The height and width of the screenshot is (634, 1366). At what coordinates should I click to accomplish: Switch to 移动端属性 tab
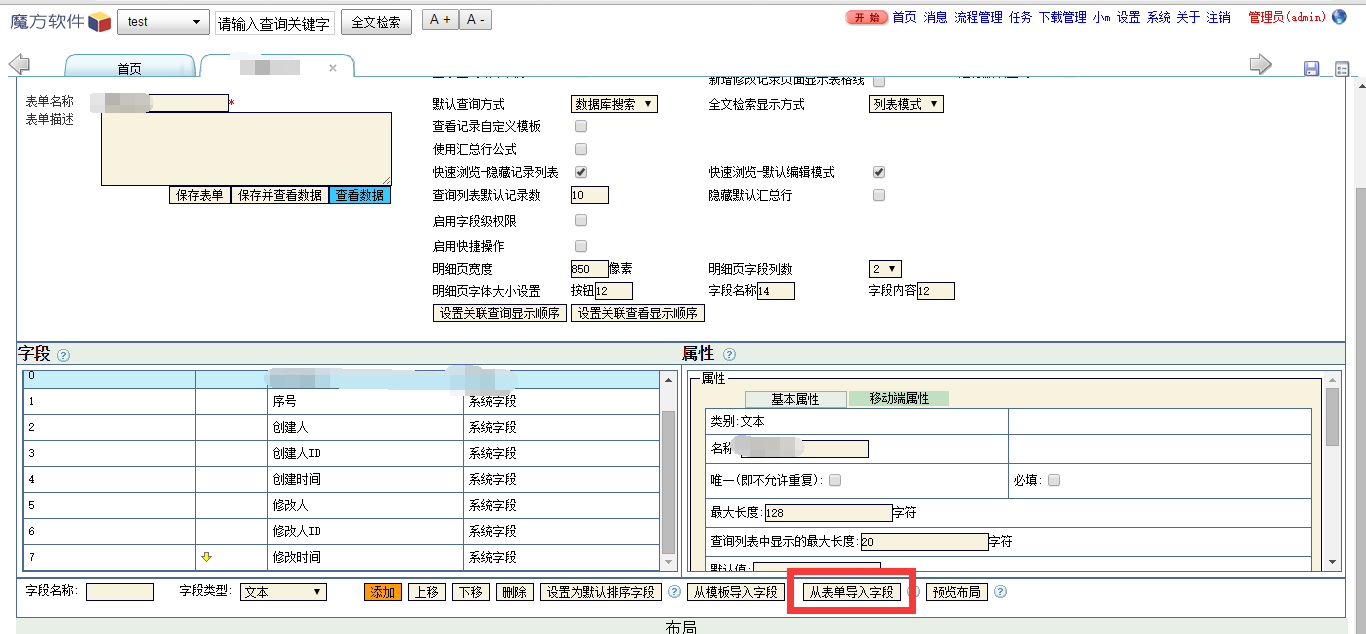click(899, 398)
